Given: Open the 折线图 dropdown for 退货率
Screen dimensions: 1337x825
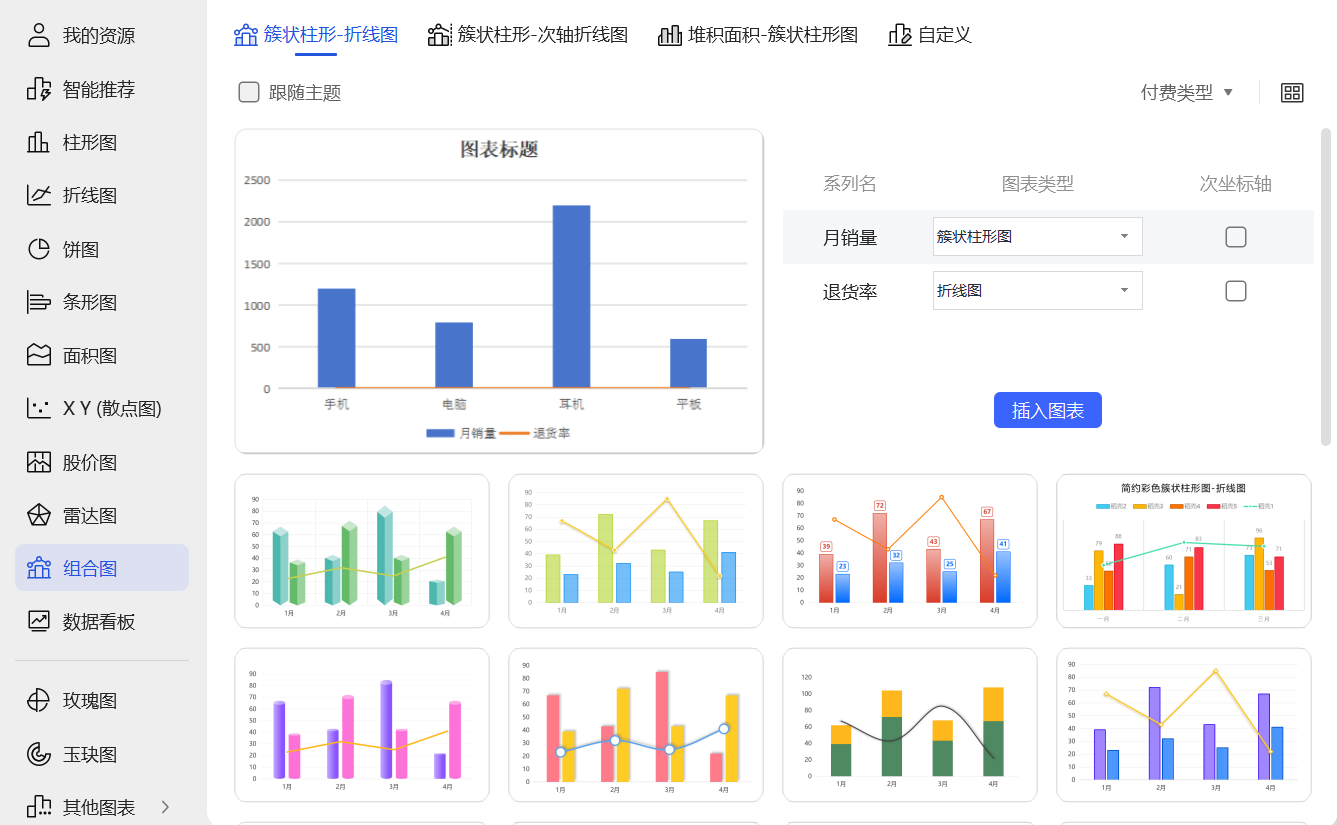Looking at the screenshot, I should (x=1037, y=290).
